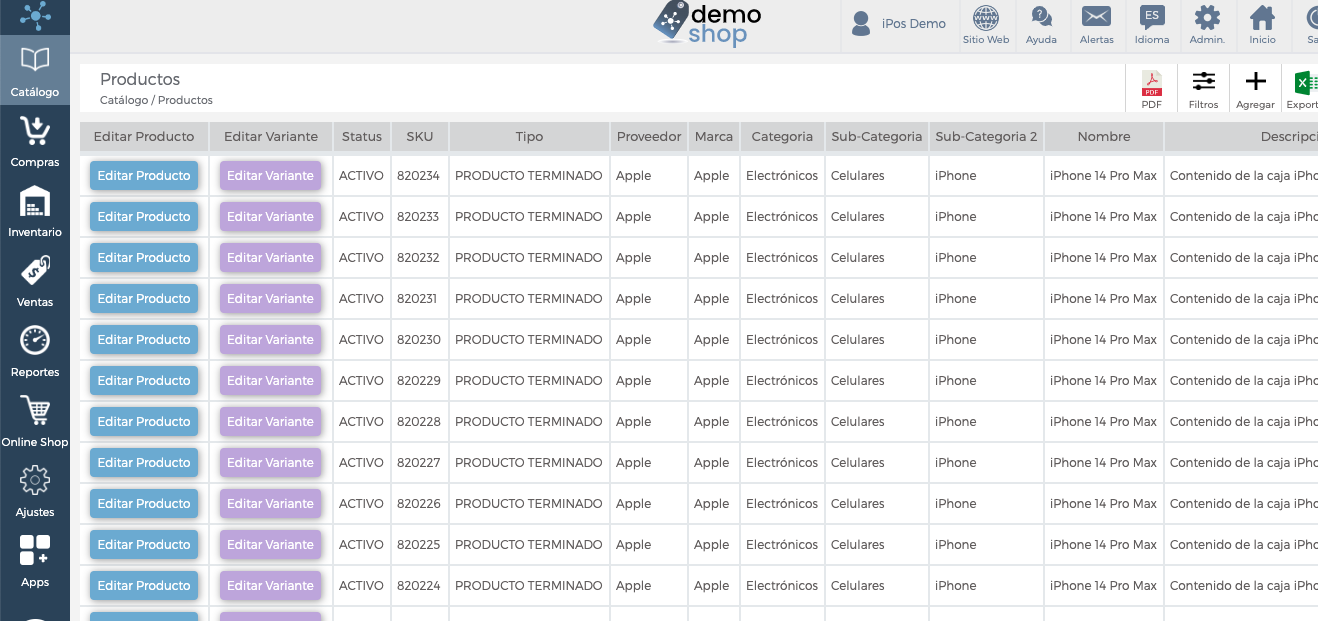The image size is (1318, 621).
Task: Click Editar Producto for SKU 820234
Action: pos(144,176)
